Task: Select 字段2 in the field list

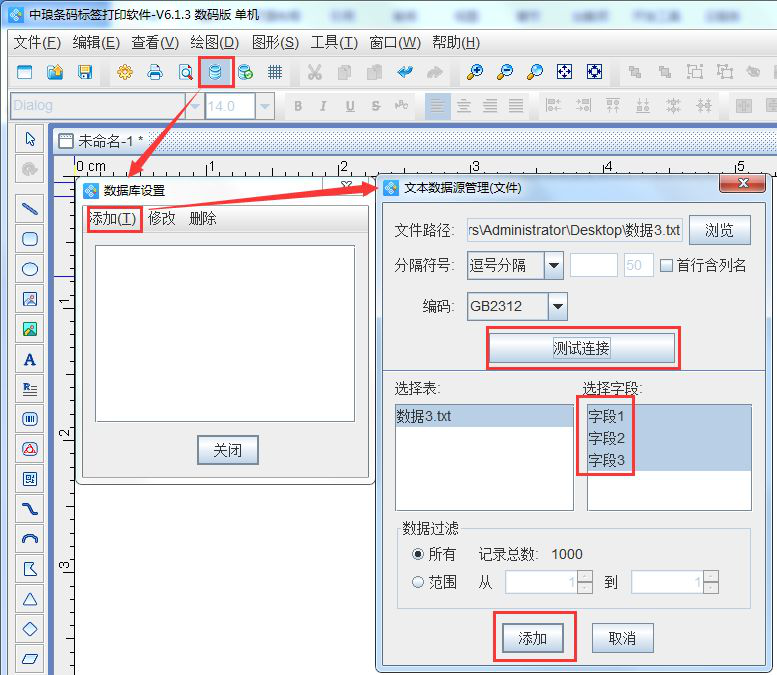Action: point(606,438)
